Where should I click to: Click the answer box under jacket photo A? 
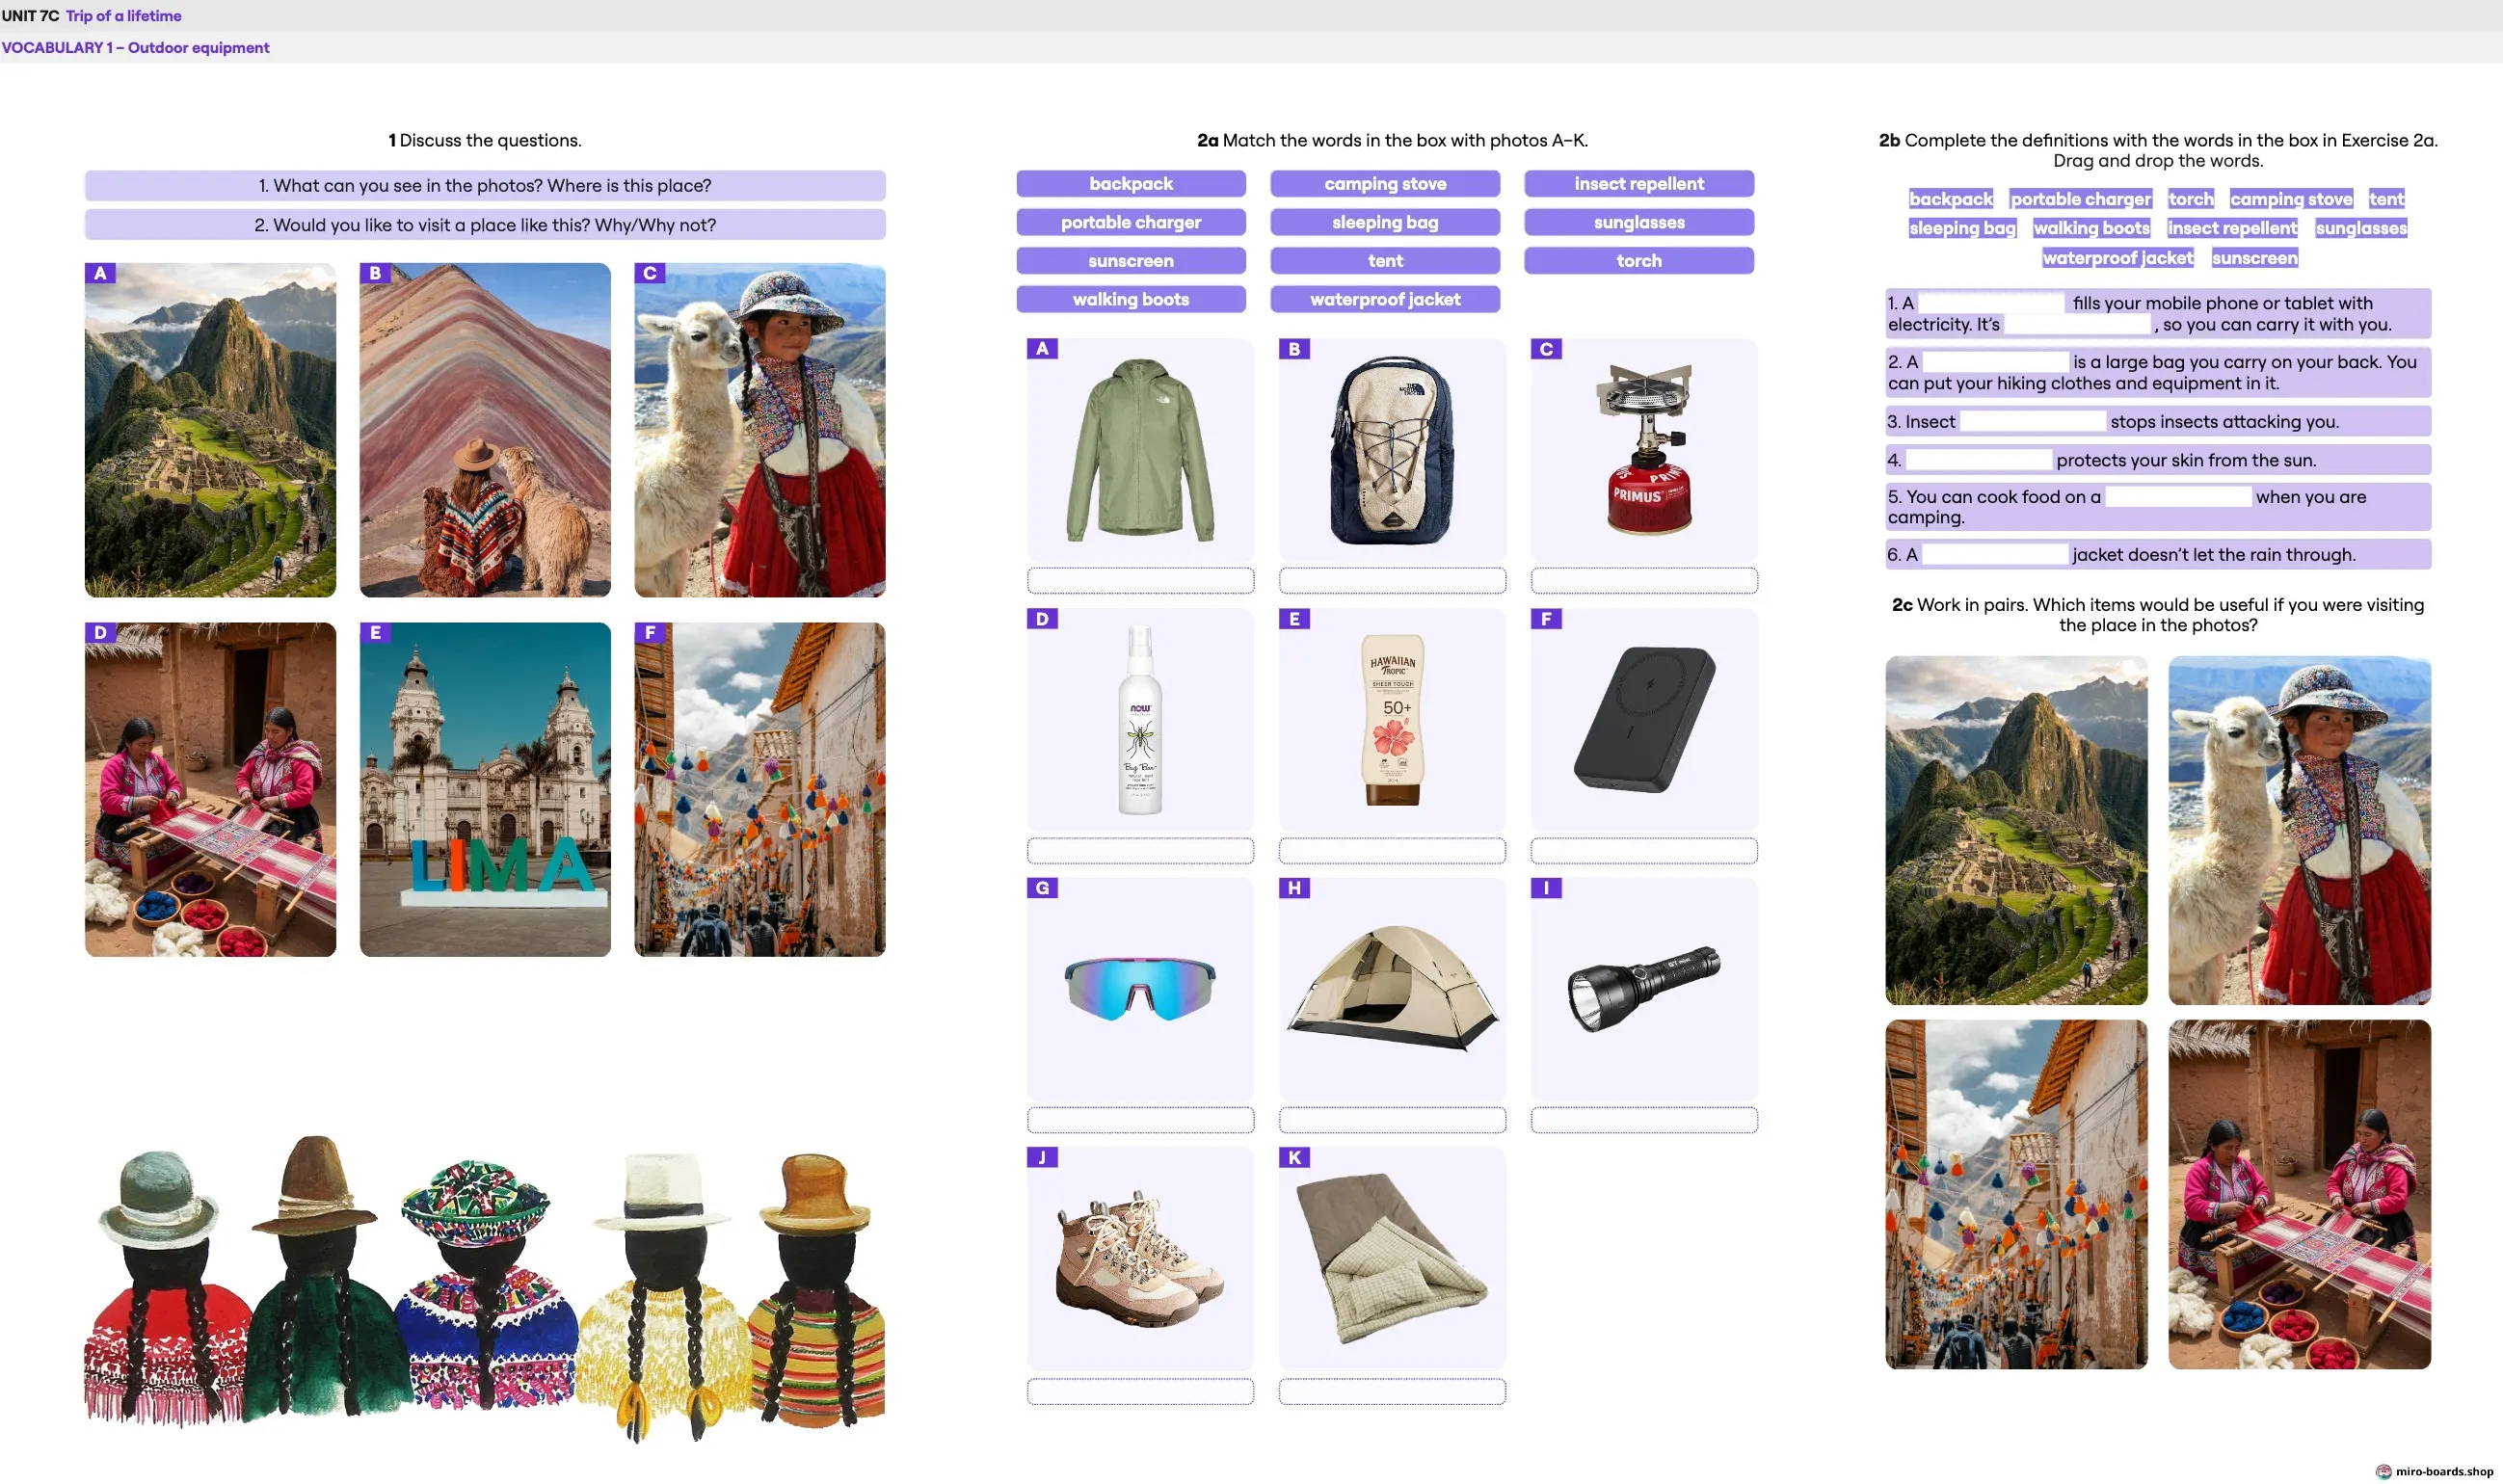click(x=1139, y=581)
